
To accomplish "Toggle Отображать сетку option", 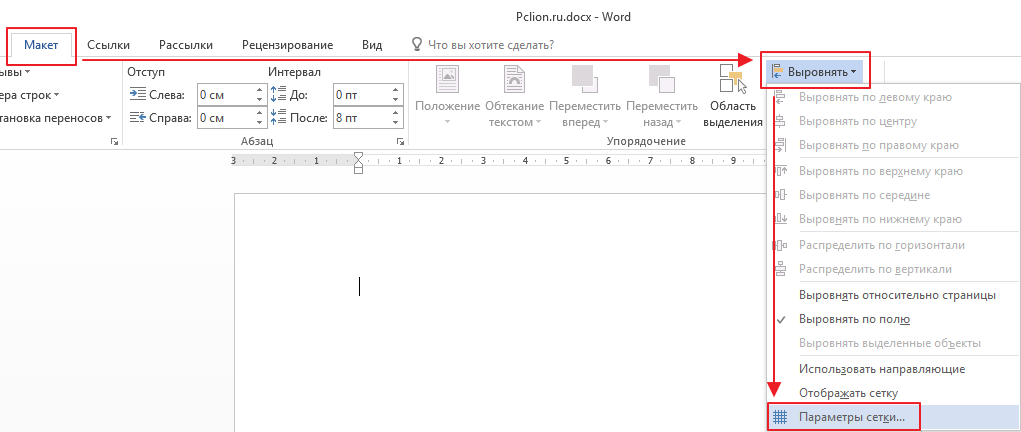I will pyautogui.click(x=848, y=393).
